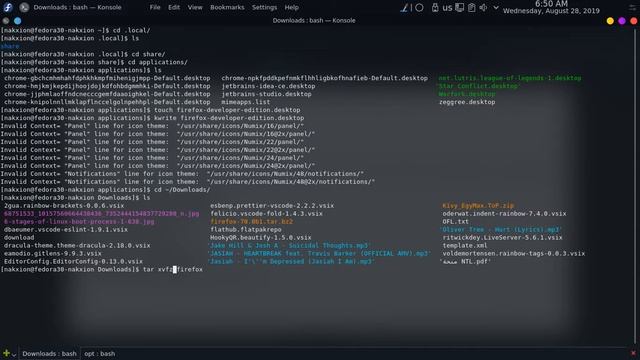
Task: Click the gray circle button in title bar
Action: [x=6, y=21]
